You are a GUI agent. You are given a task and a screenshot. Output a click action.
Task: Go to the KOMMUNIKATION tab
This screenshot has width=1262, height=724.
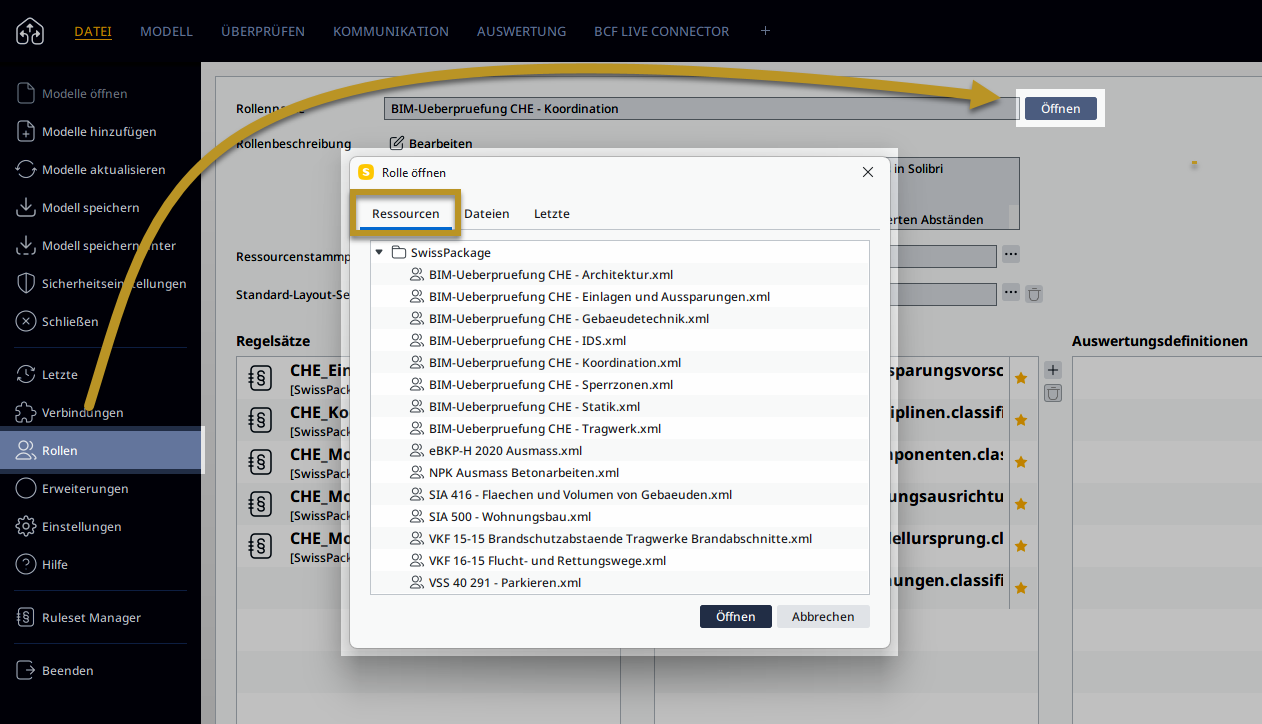coord(391,31)
